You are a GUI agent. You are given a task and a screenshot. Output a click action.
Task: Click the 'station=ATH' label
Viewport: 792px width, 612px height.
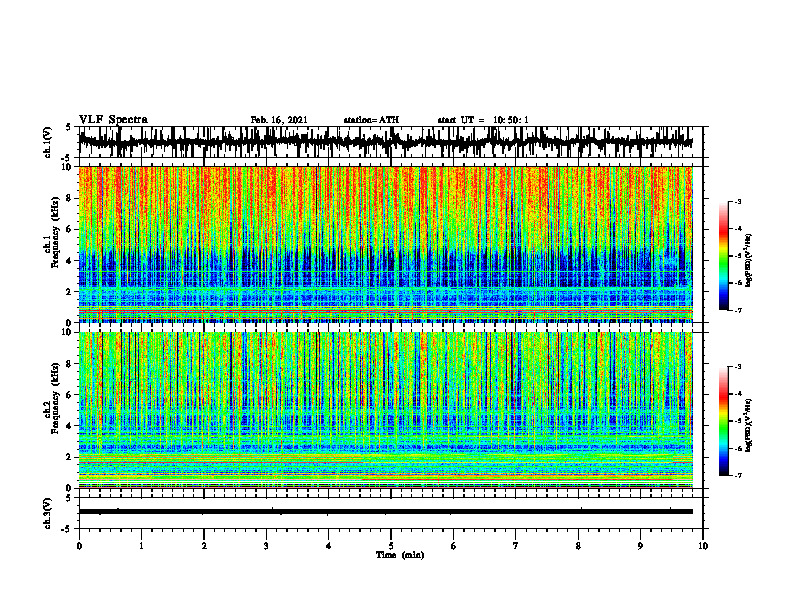click(371, 120)
